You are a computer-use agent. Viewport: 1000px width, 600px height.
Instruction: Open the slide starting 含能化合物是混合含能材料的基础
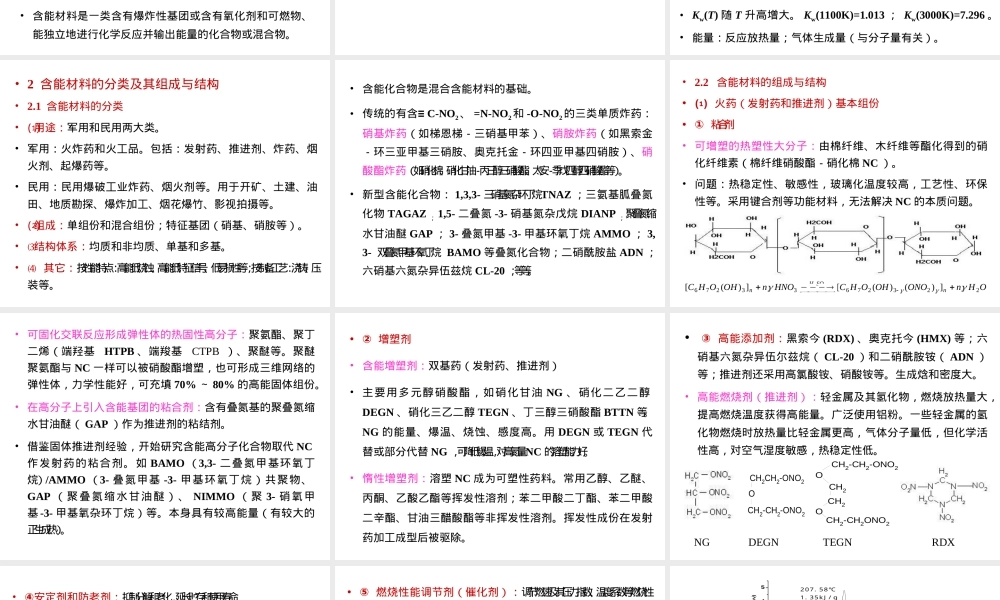(500, 184)
